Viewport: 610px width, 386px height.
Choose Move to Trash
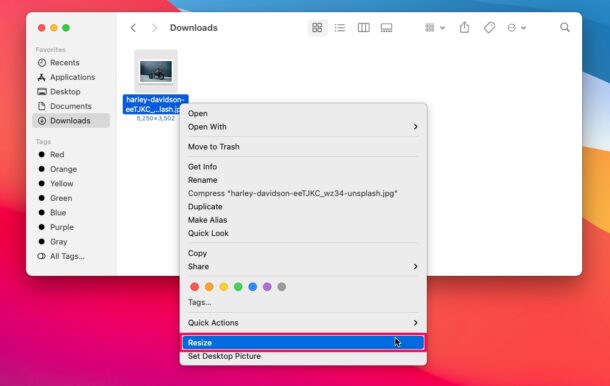(302, 147)
